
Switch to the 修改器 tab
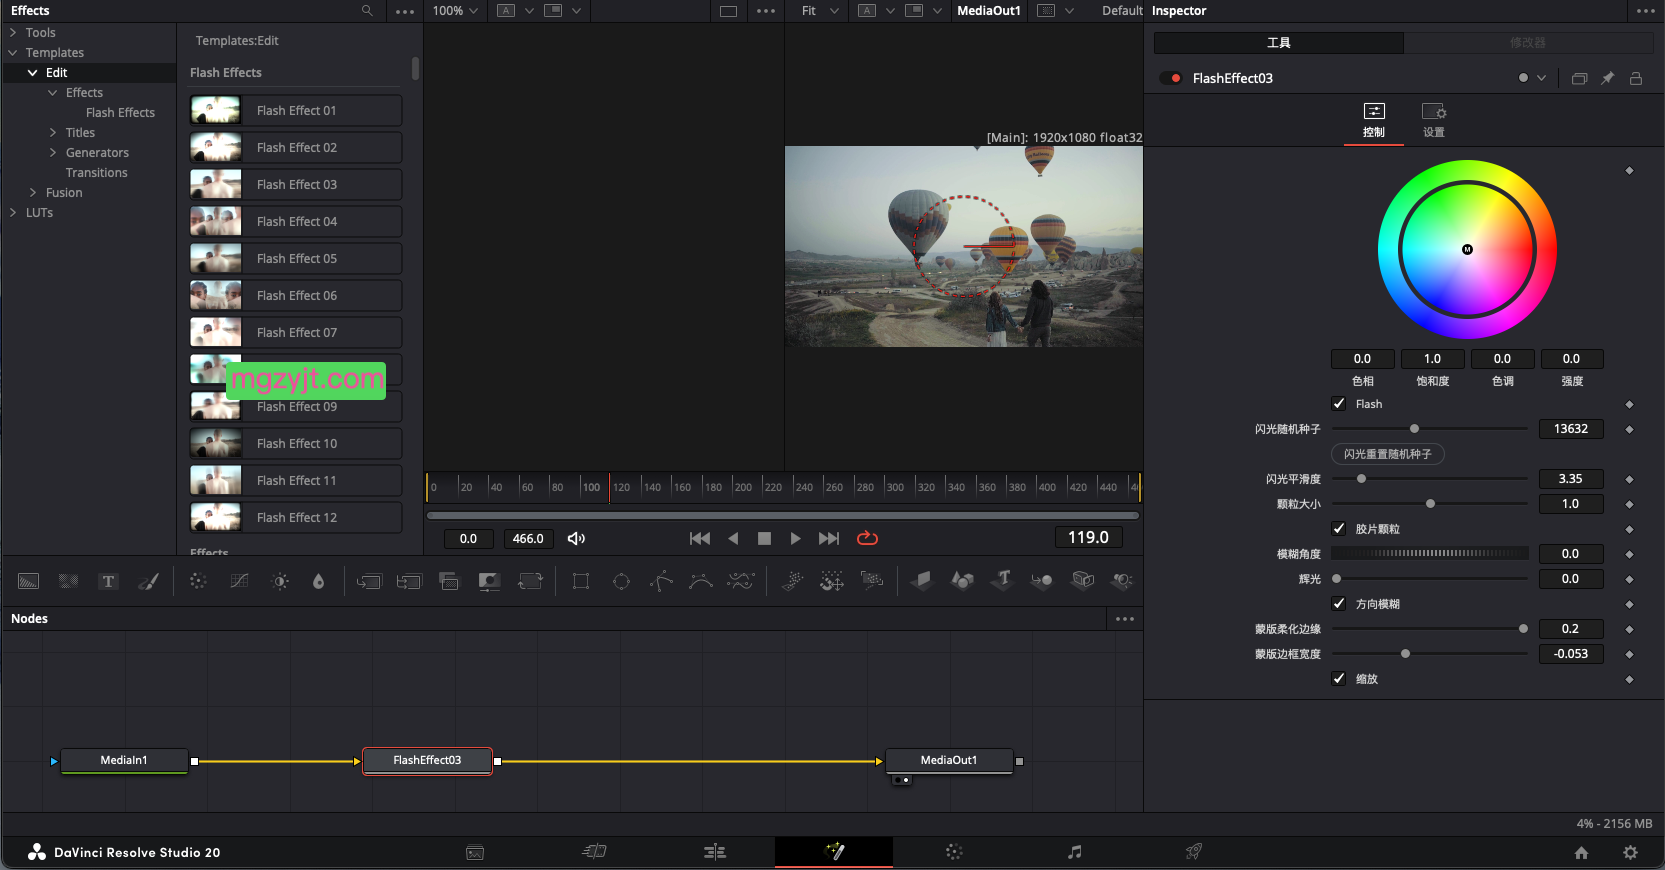point(1528,43)
